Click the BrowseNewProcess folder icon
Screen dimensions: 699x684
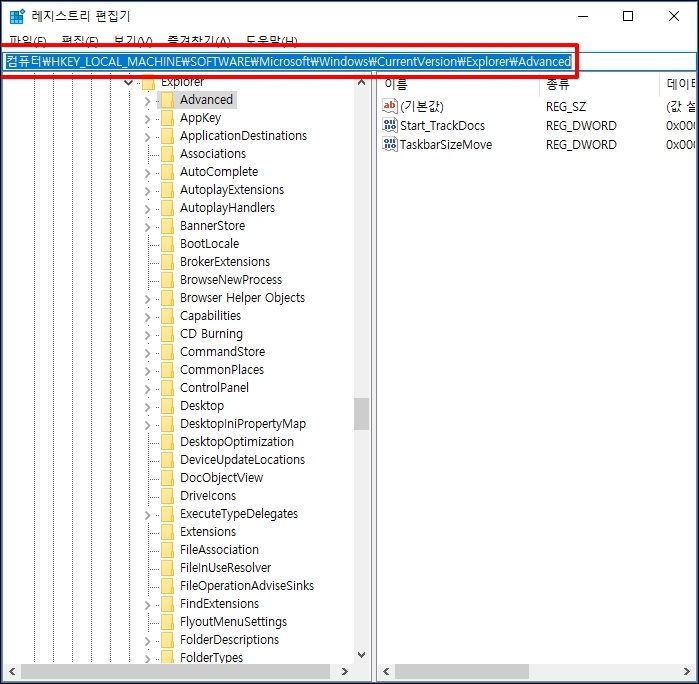pos(167,280)
